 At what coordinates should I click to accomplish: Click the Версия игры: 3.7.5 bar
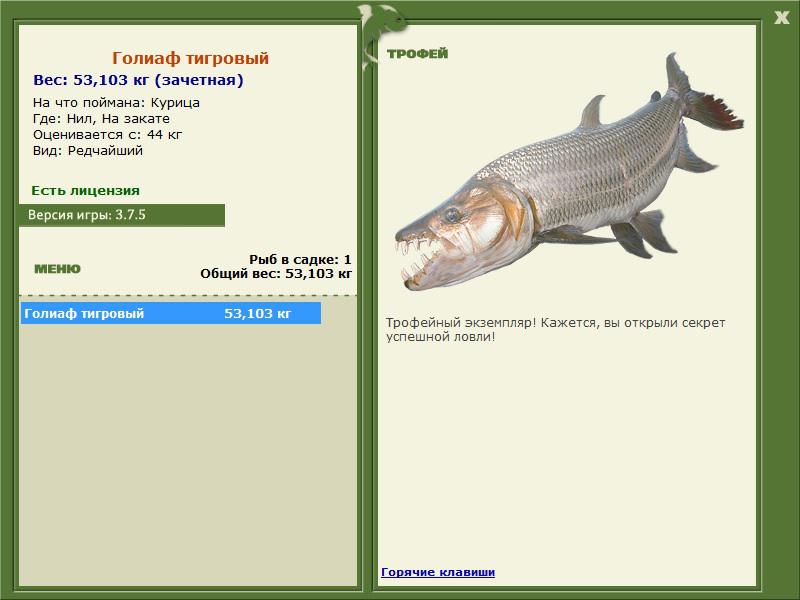(x=121, y=215)
